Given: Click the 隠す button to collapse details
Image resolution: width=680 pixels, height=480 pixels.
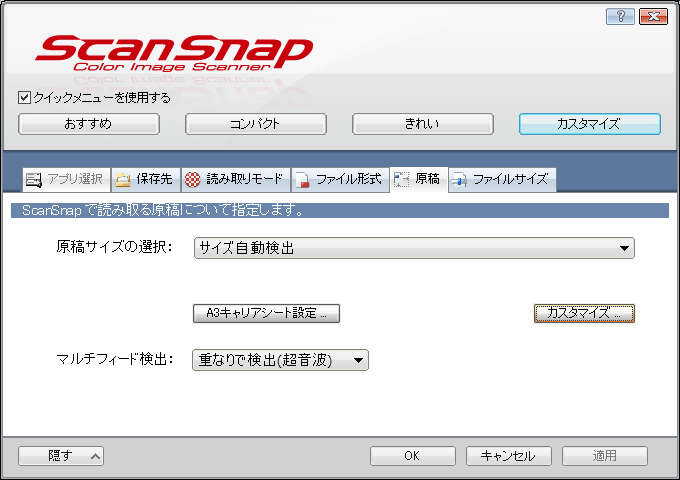Looking at the screenshot, I should point(61,456).
